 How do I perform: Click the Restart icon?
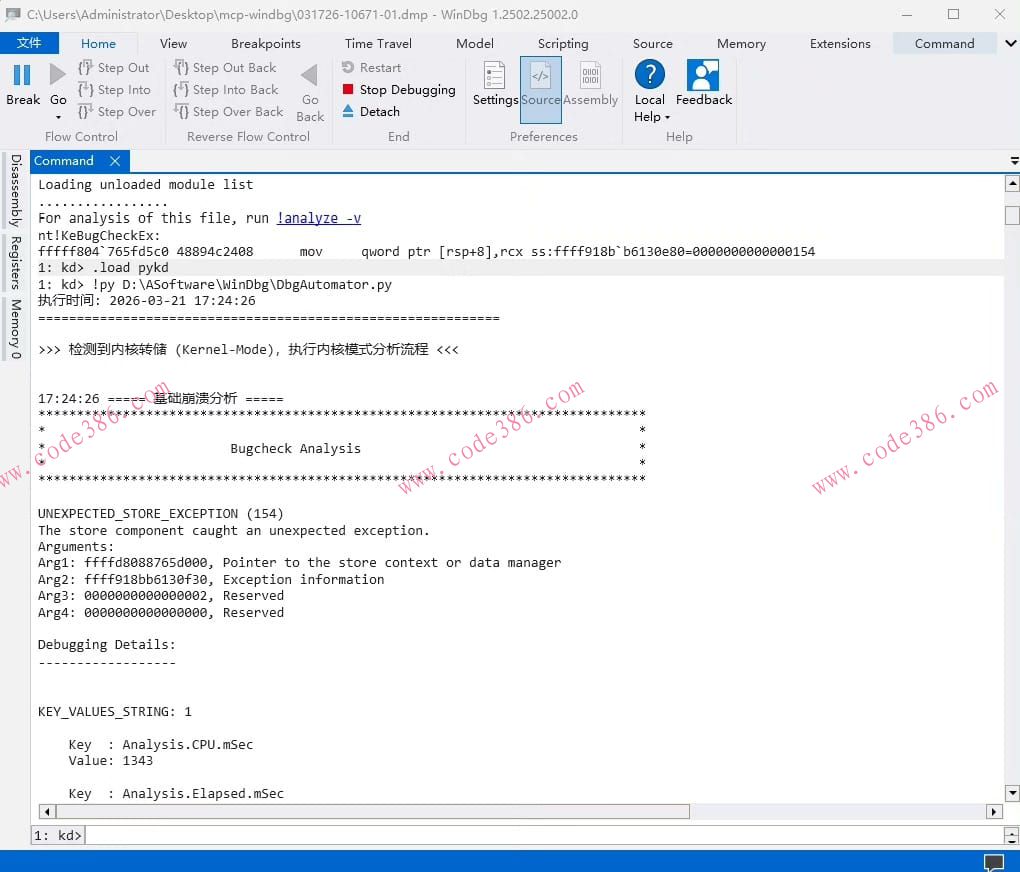point(348,68)
